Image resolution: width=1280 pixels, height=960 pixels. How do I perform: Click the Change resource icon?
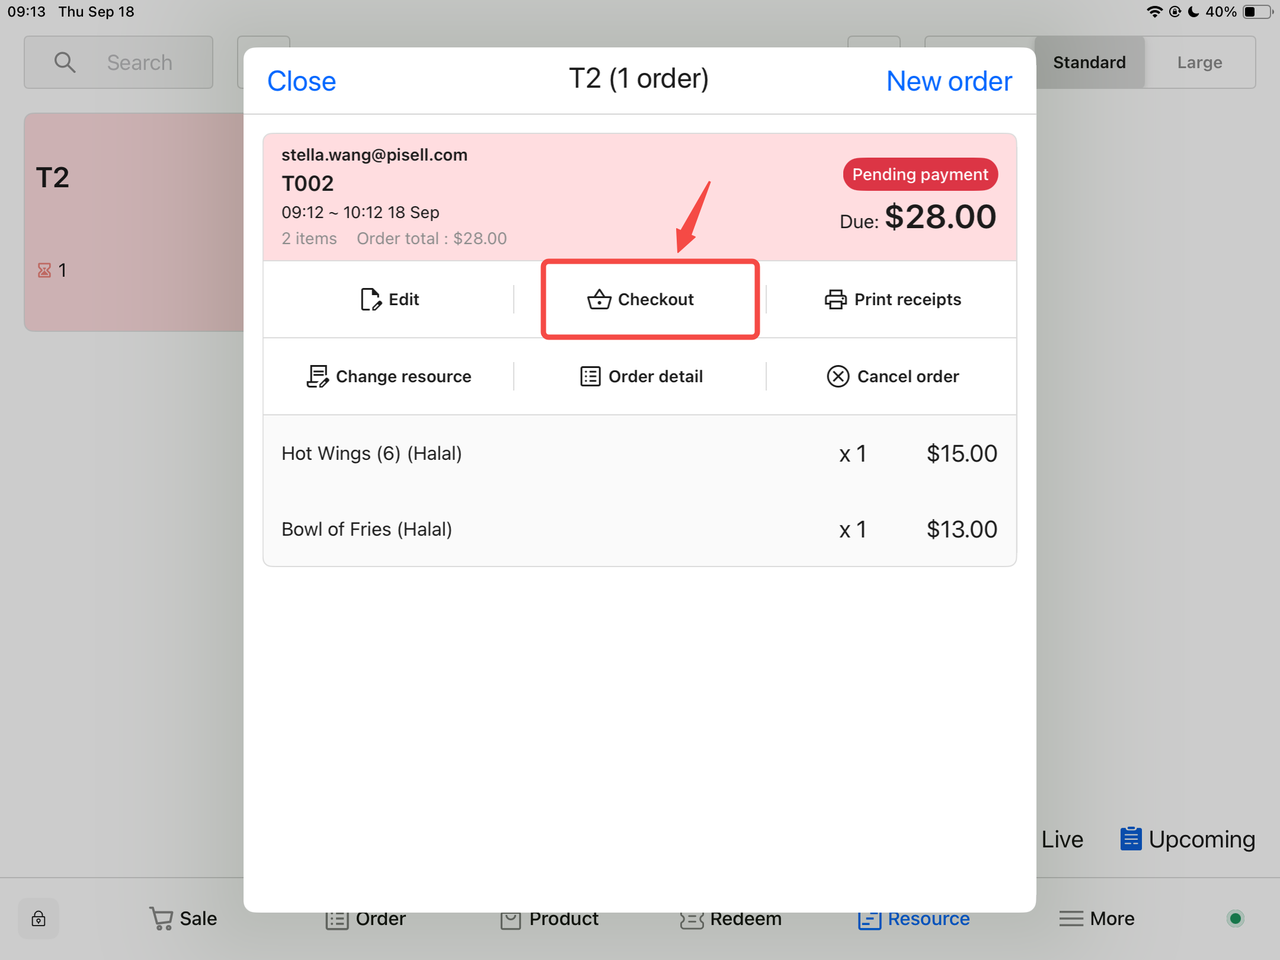pyautogui.click(x=317, y=376)
